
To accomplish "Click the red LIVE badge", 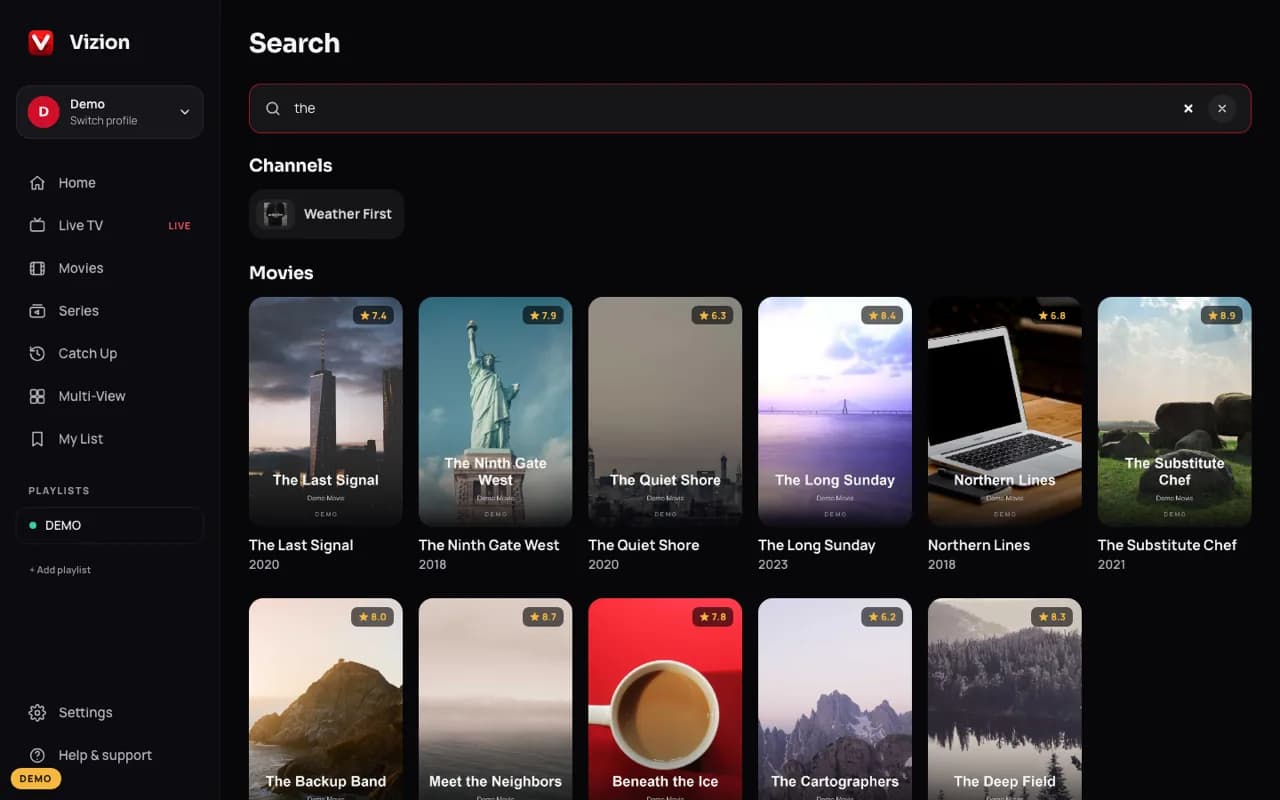I will pyautogui.click(x=179, y=226).
